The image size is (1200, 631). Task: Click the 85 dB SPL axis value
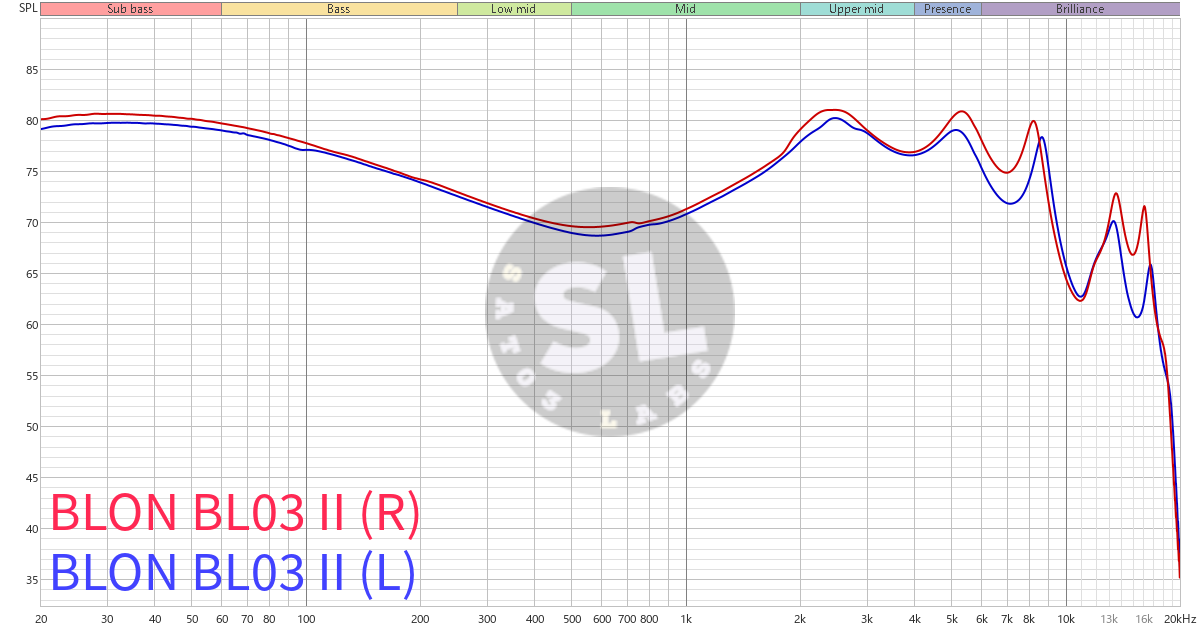point(32,70)
